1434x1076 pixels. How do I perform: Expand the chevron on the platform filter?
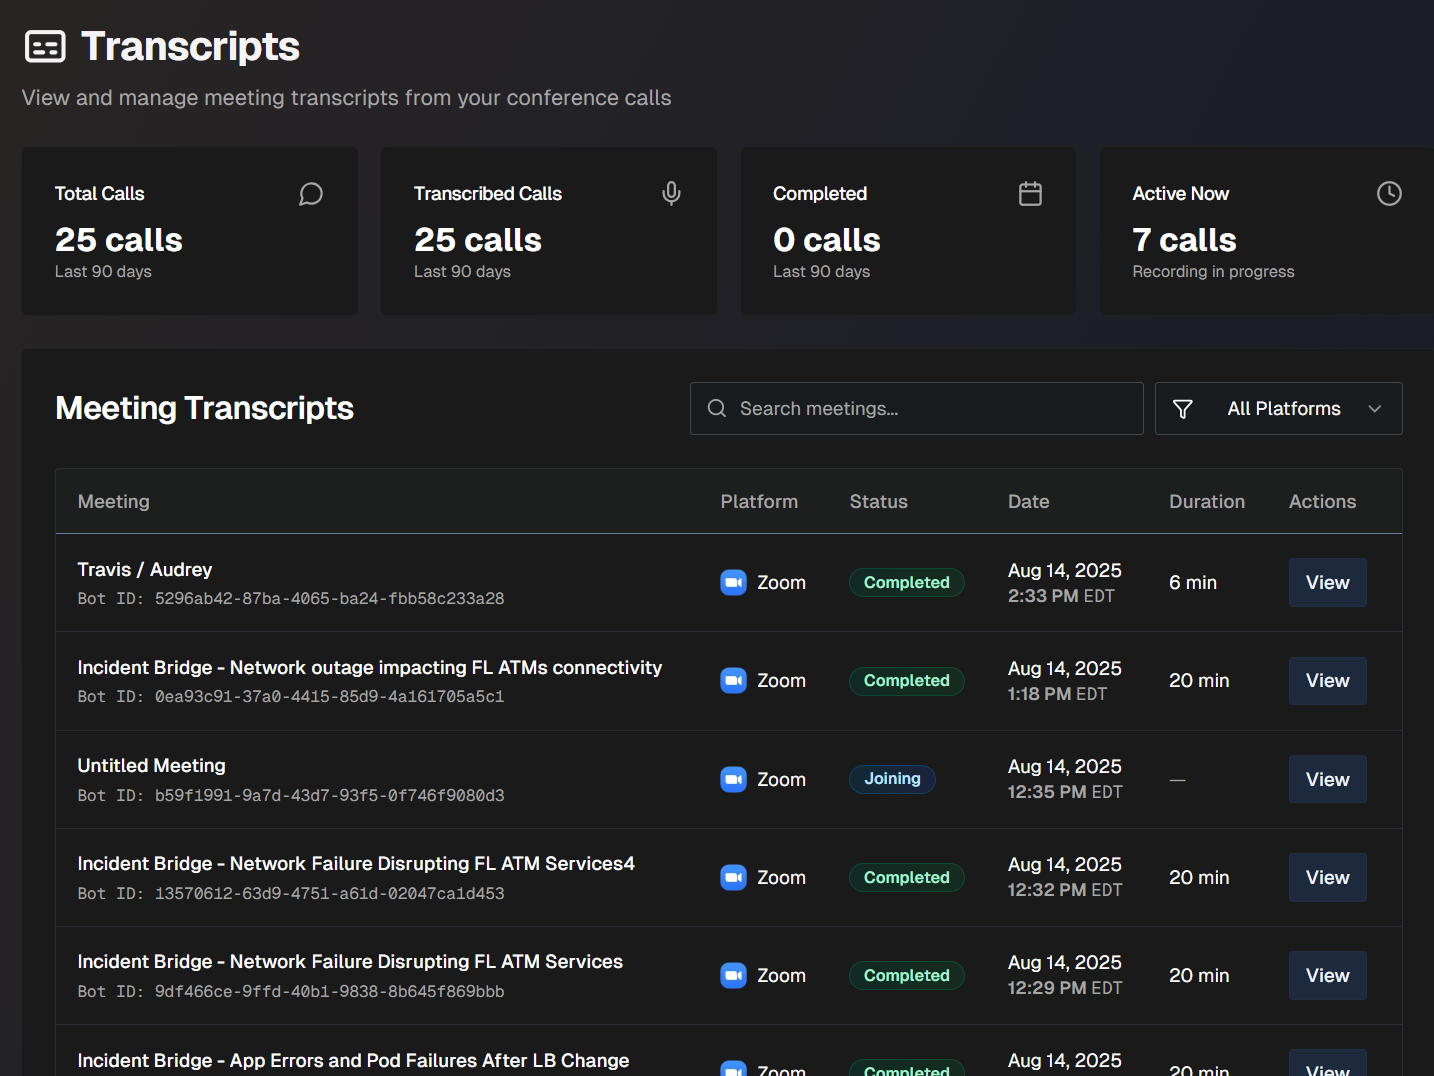pyautogui.click(x=1375, y=409)
